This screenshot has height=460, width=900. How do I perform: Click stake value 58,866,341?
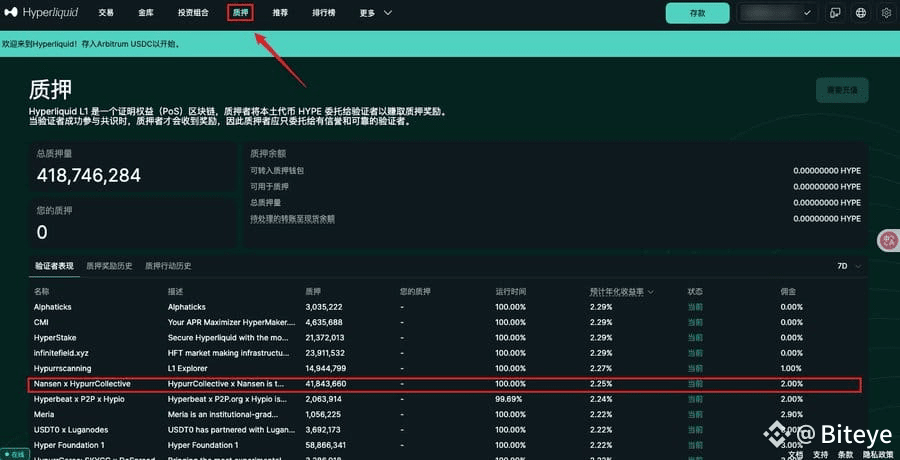point(326,445)
